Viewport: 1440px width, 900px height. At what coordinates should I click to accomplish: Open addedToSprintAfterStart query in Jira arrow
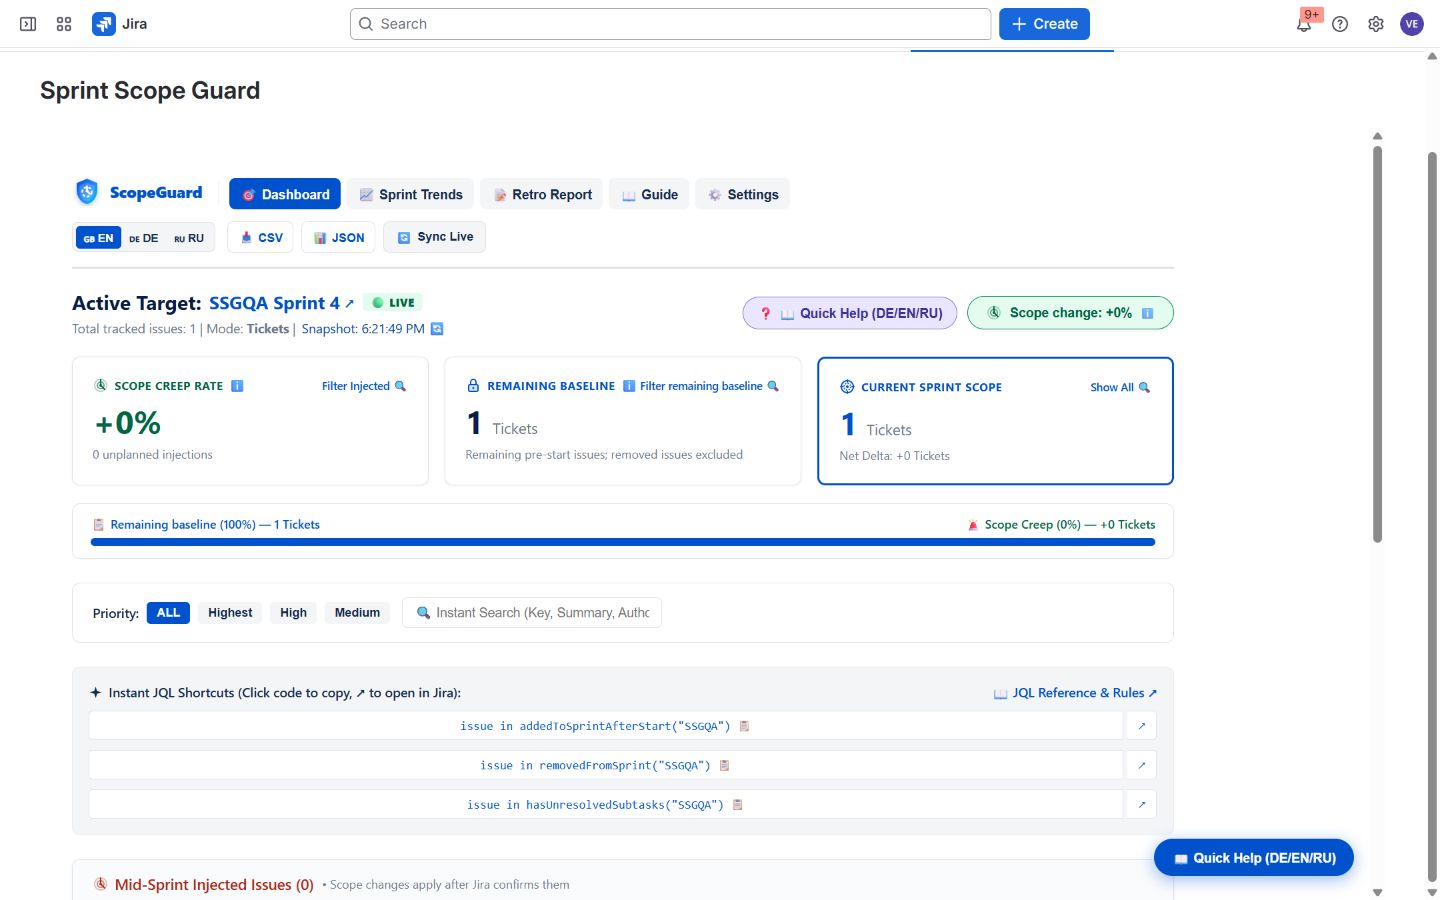[x=1141, y=726]
